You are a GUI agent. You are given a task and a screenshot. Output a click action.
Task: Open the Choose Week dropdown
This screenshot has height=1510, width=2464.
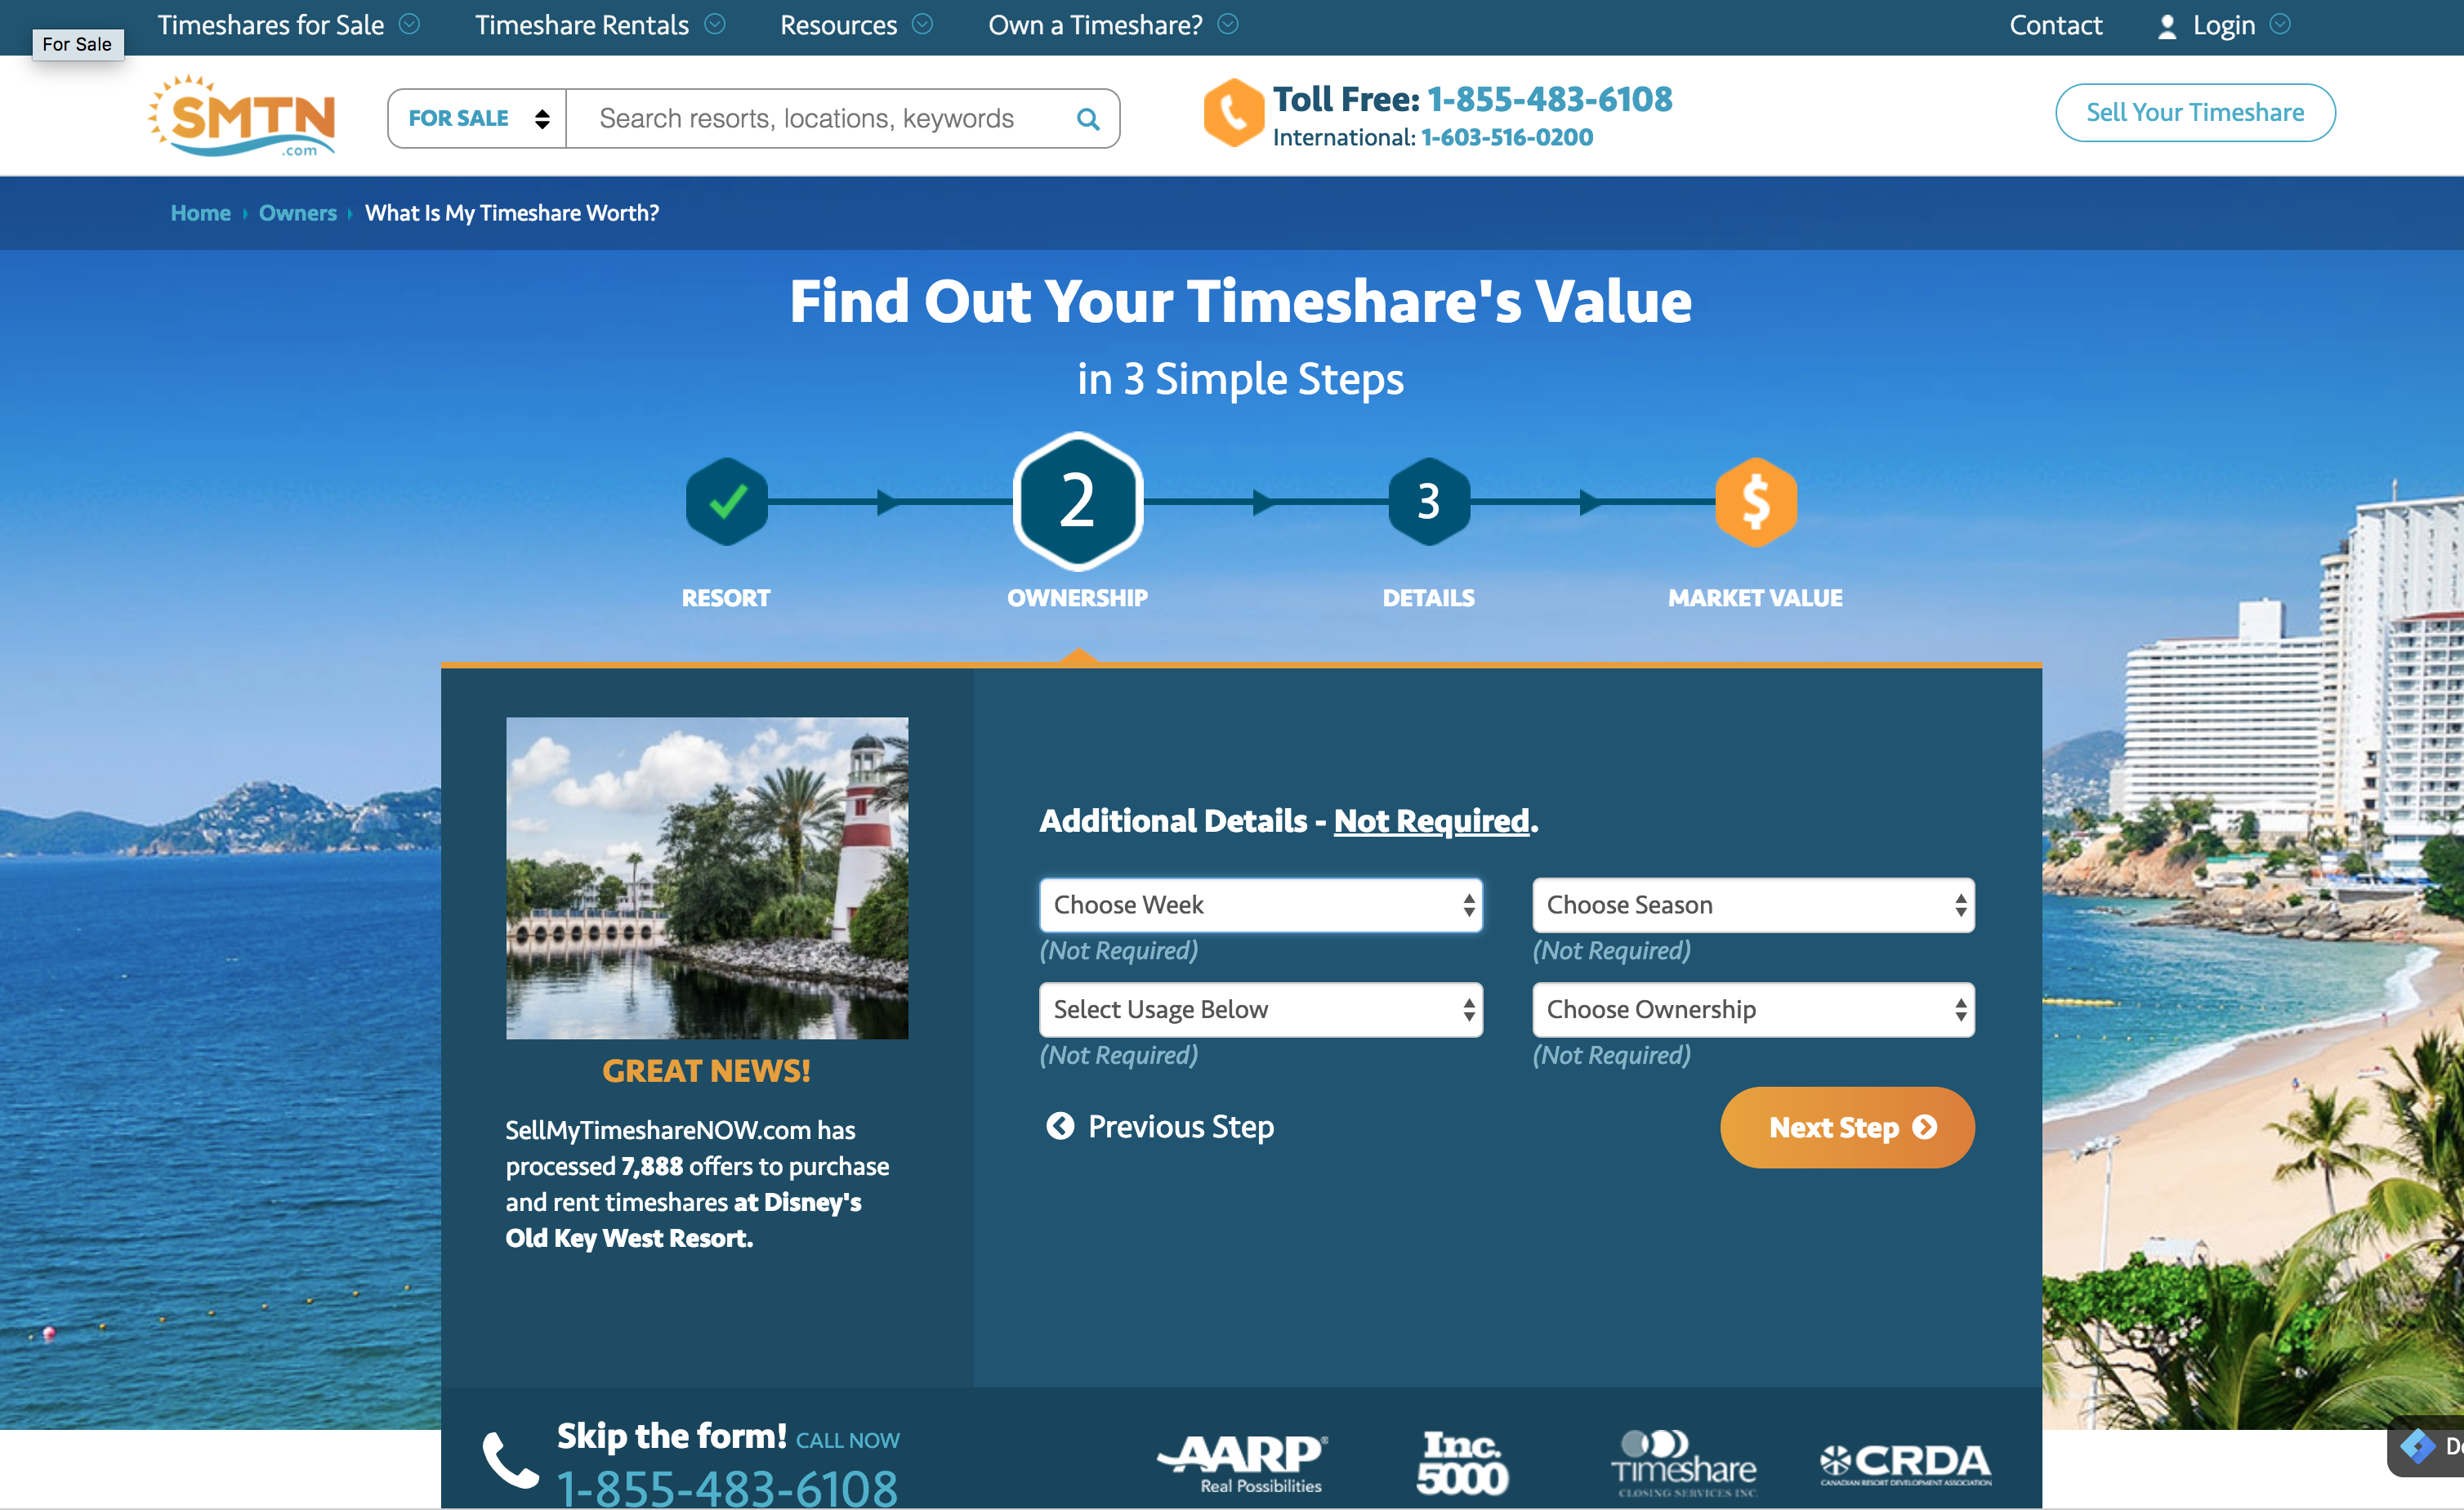click(x=1261, y=905)
